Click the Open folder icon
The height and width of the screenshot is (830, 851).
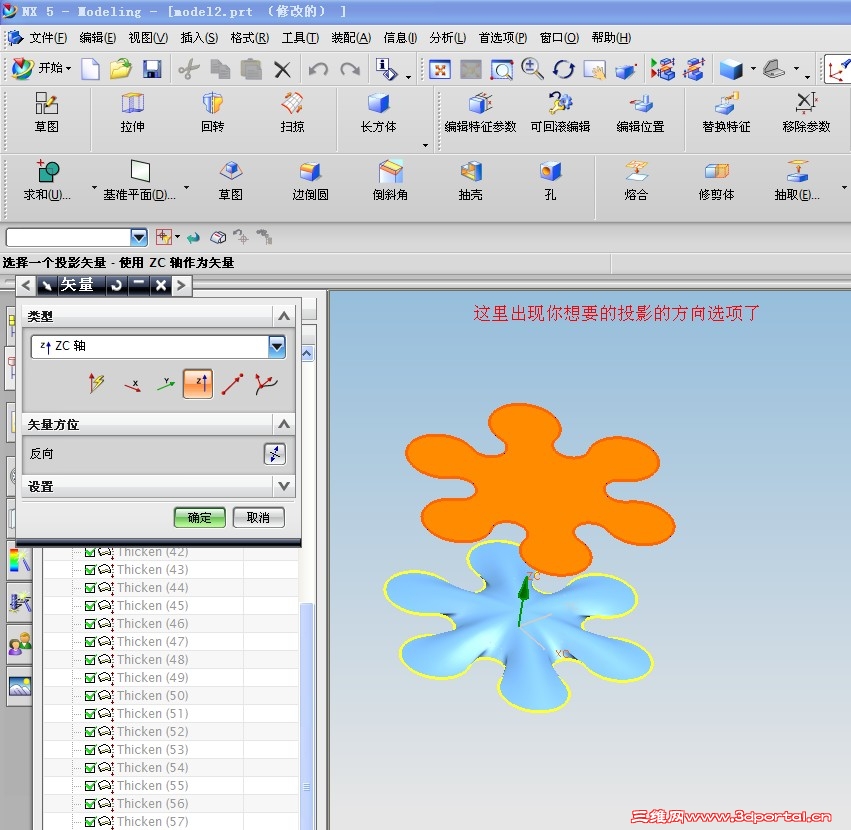[x=120, y=69]
